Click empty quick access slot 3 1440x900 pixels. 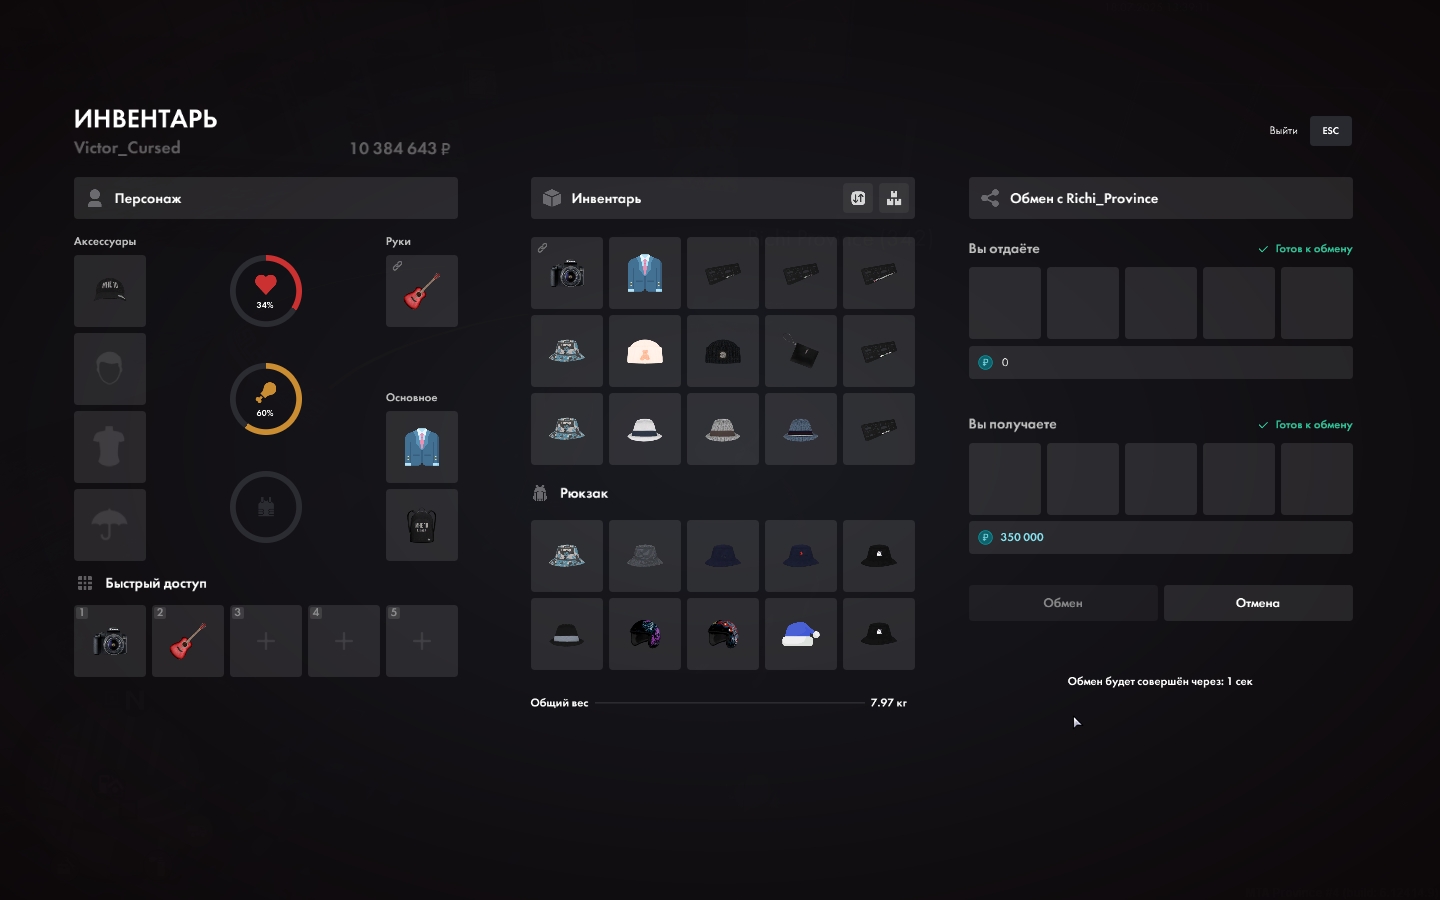pos(266,641)
